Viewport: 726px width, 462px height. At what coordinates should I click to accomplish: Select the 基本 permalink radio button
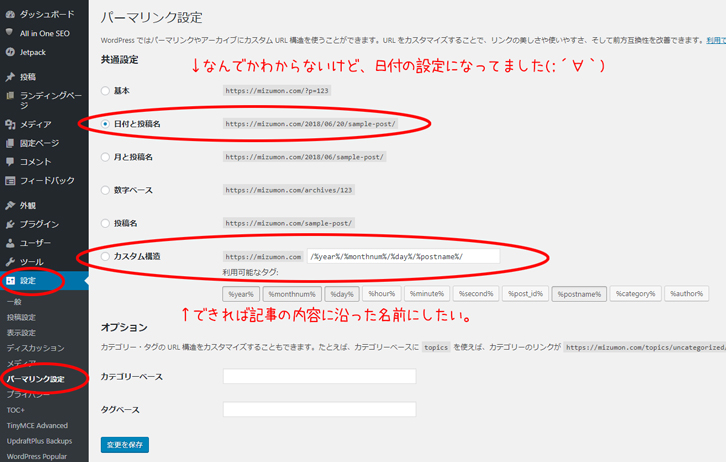point(105,91)
